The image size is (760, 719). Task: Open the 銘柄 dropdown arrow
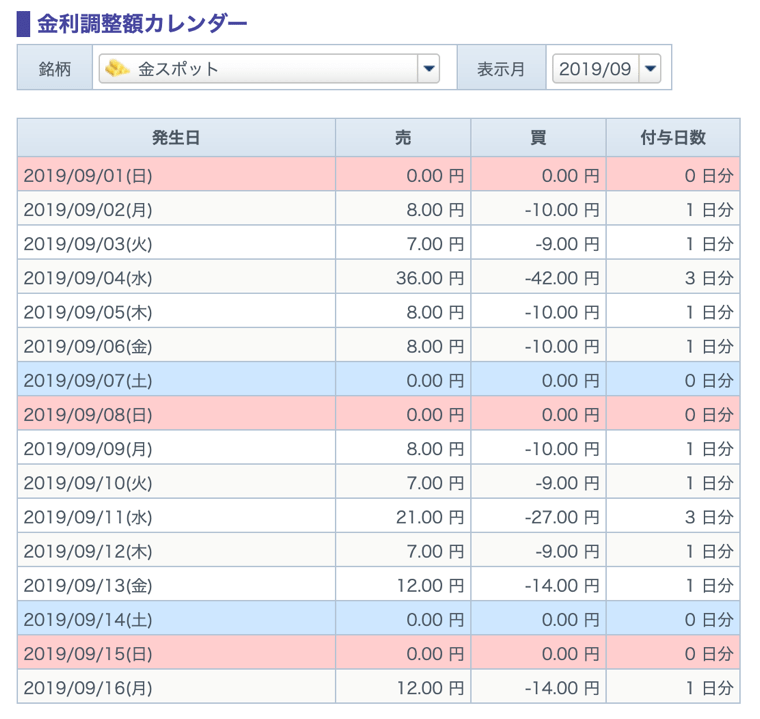[428, 68]
